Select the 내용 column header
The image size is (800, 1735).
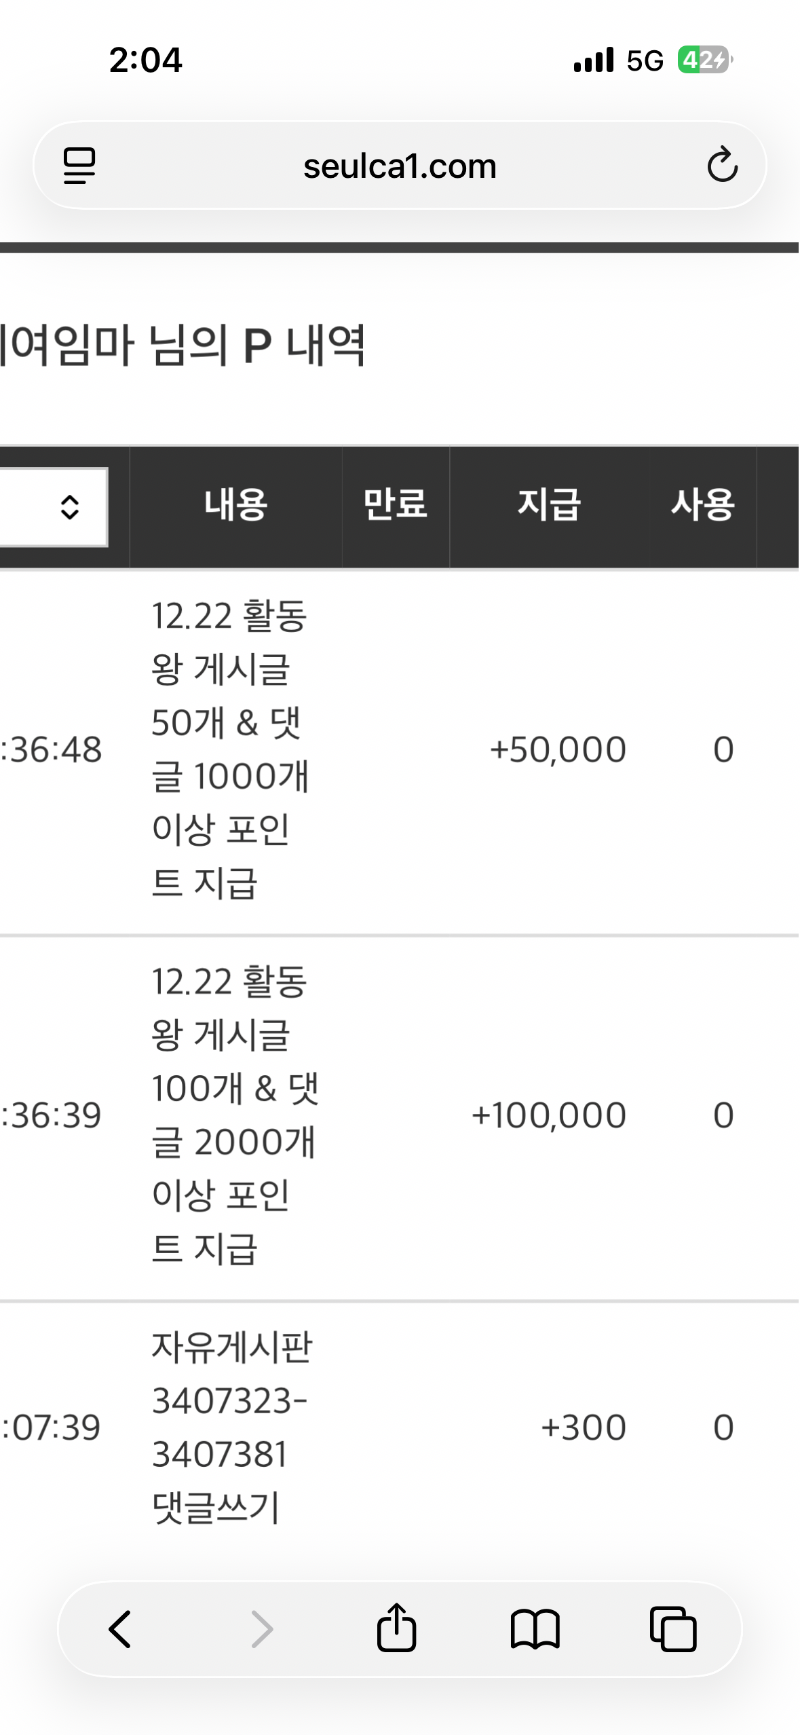[x=236, y=504]
